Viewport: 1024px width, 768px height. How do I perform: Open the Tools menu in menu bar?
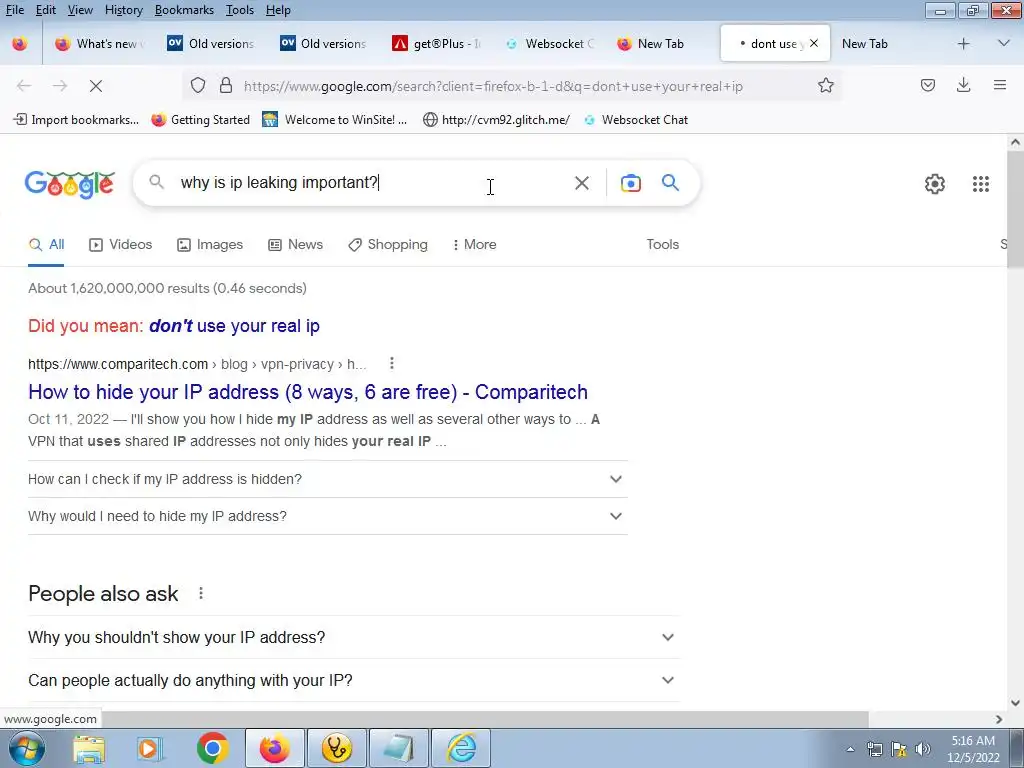(240, 10)
